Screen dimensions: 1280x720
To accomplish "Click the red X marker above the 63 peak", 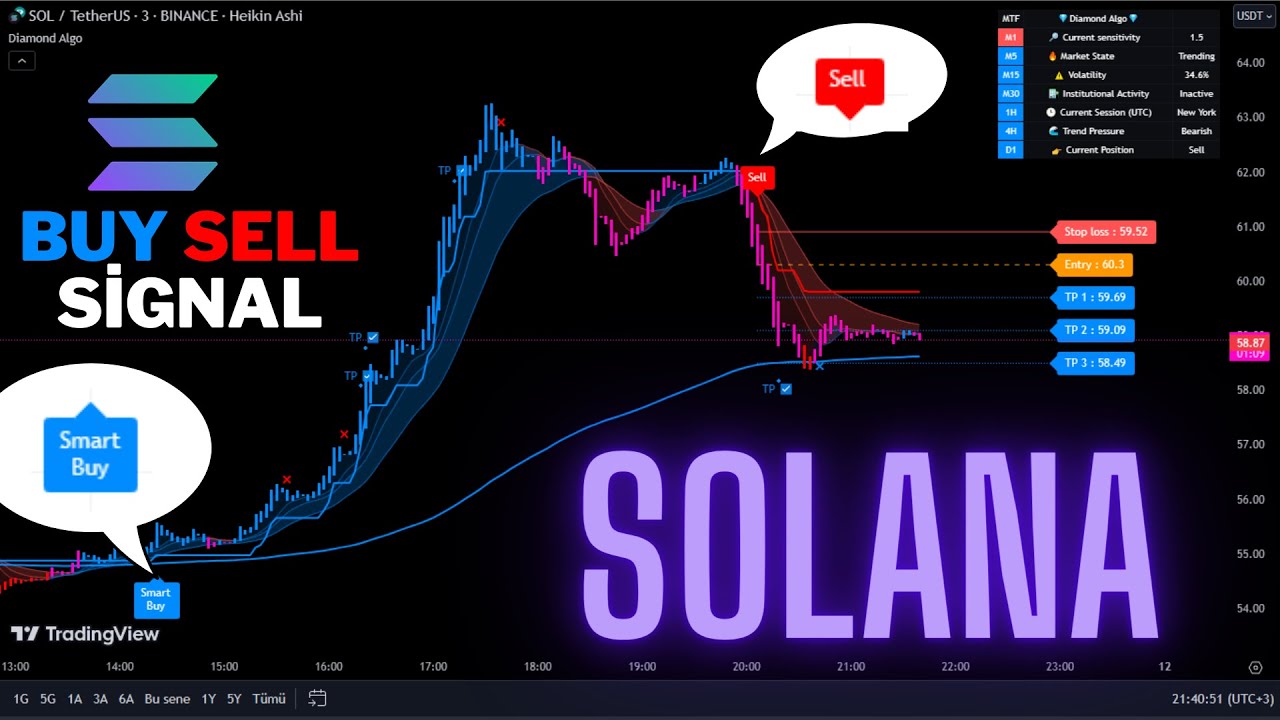I will pos(501,123).
